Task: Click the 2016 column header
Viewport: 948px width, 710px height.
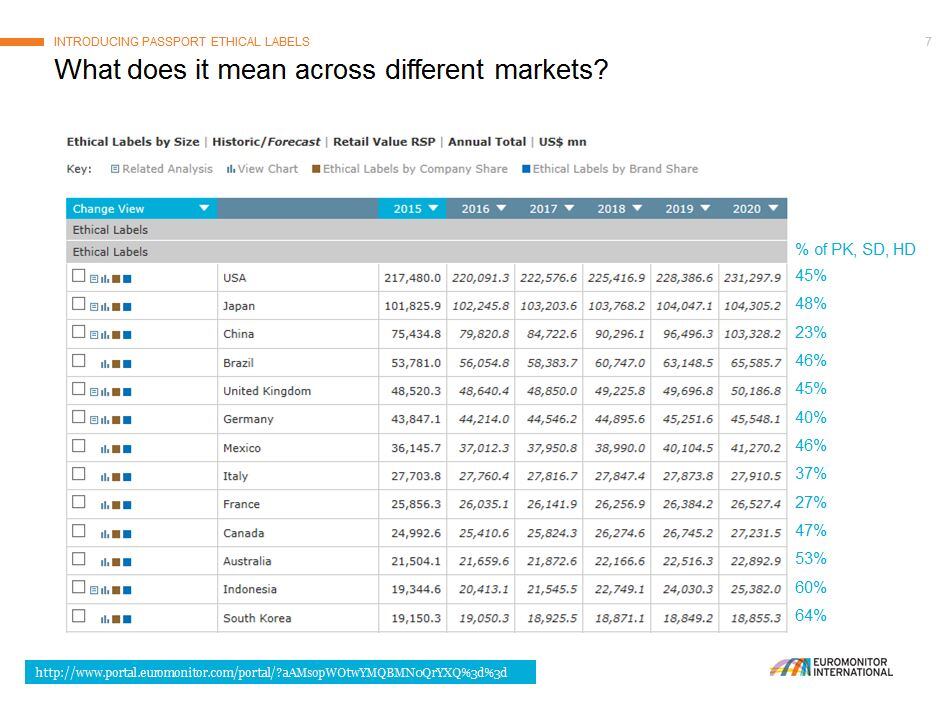Action: tap(475, 209)
